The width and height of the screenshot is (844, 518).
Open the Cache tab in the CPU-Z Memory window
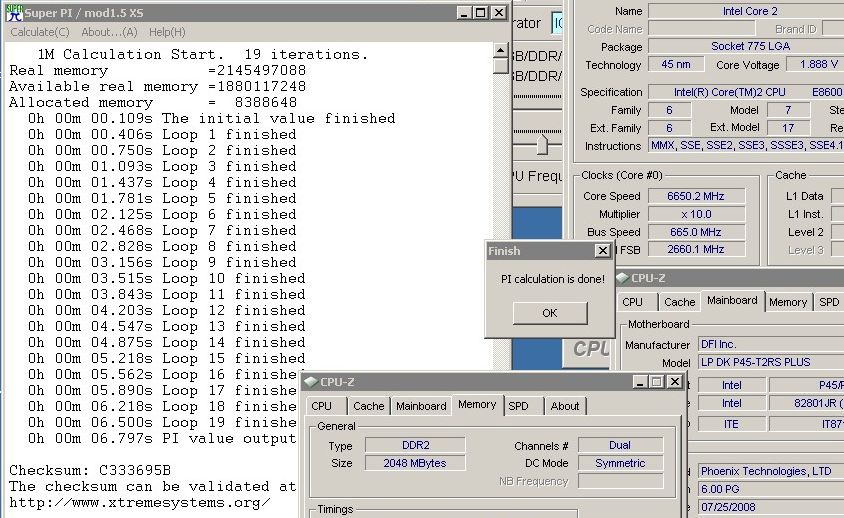(x=368, y=406)
